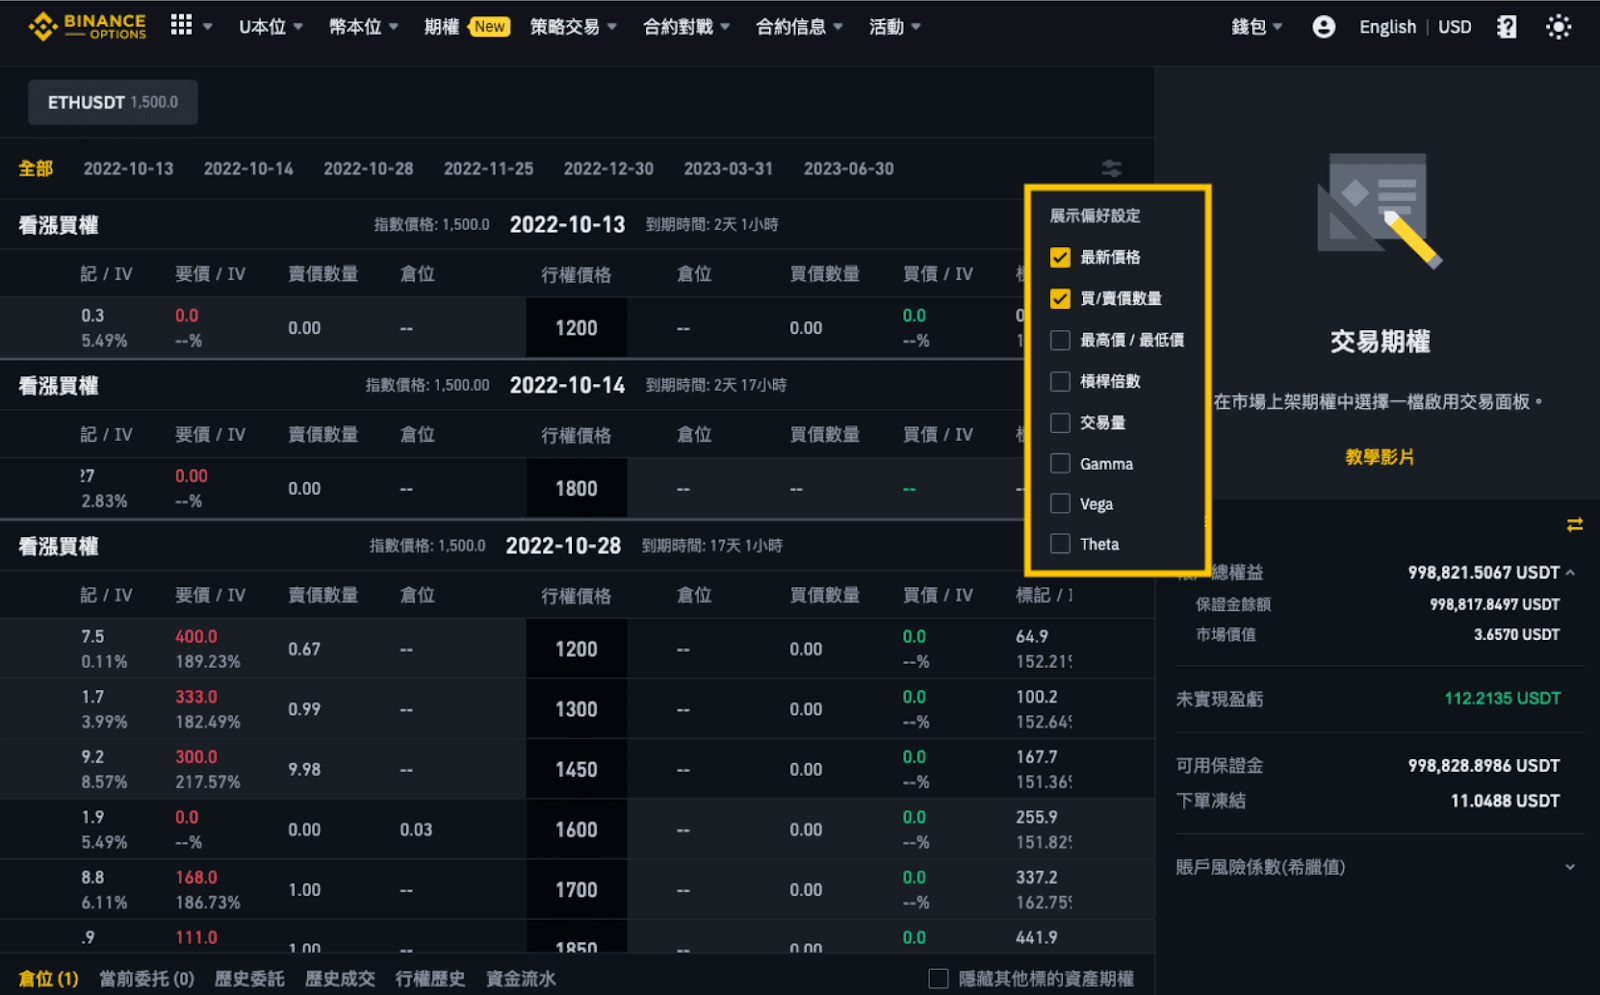The image size is (1600, 995).
Task: Click ask price 400.0 in 2022-10-28 table
Action: (196, 636)
